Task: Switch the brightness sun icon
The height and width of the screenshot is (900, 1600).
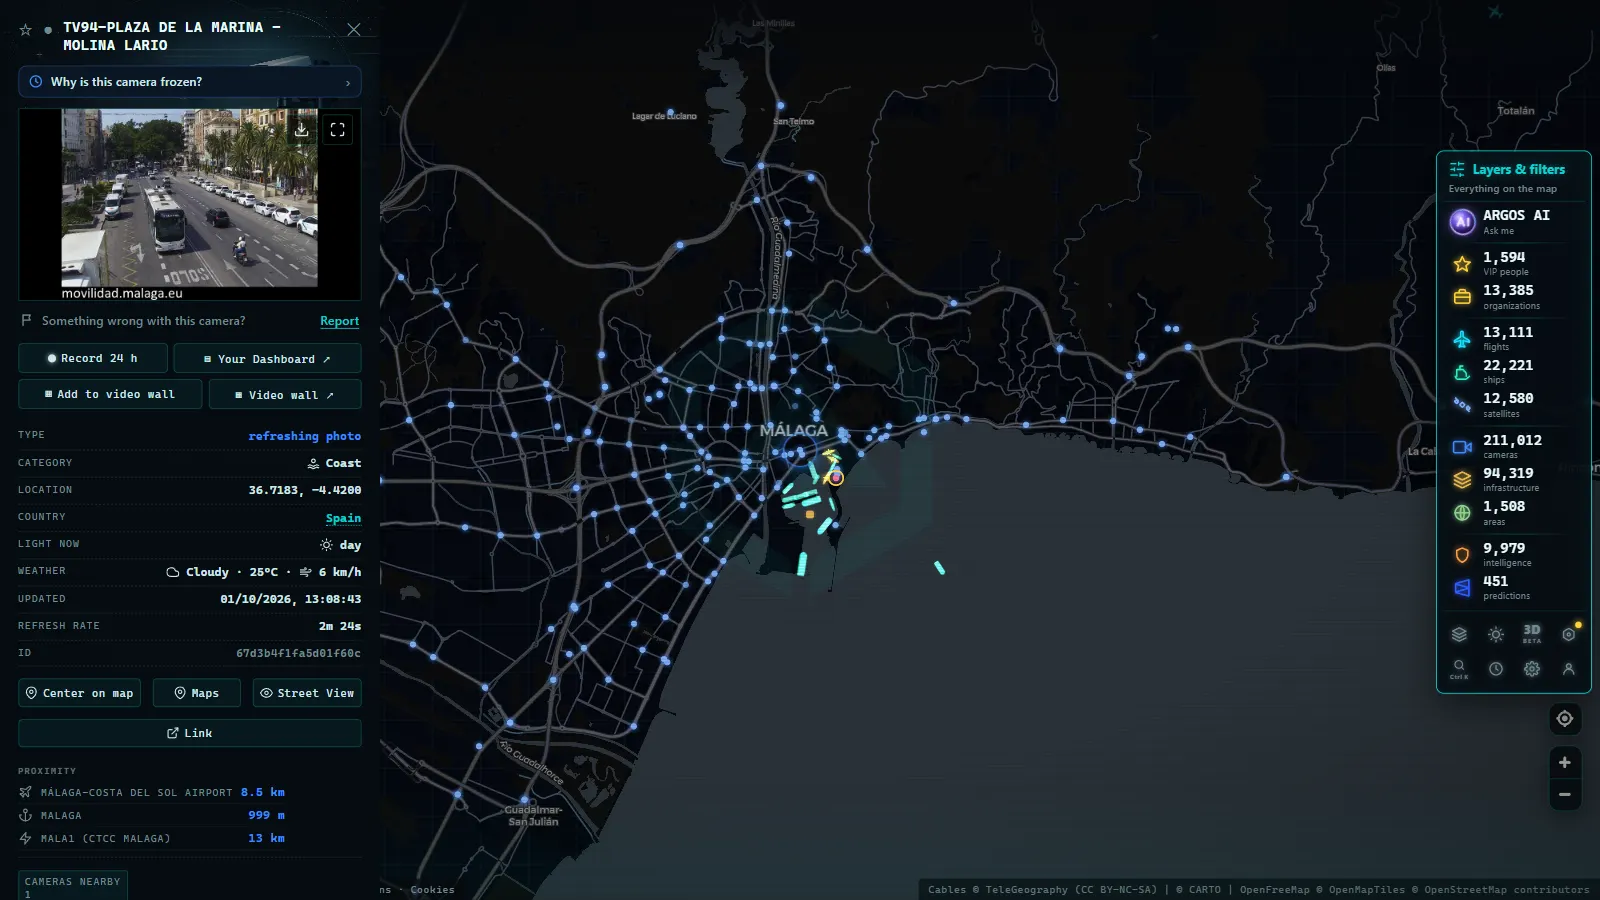Action: point(1496,634)
